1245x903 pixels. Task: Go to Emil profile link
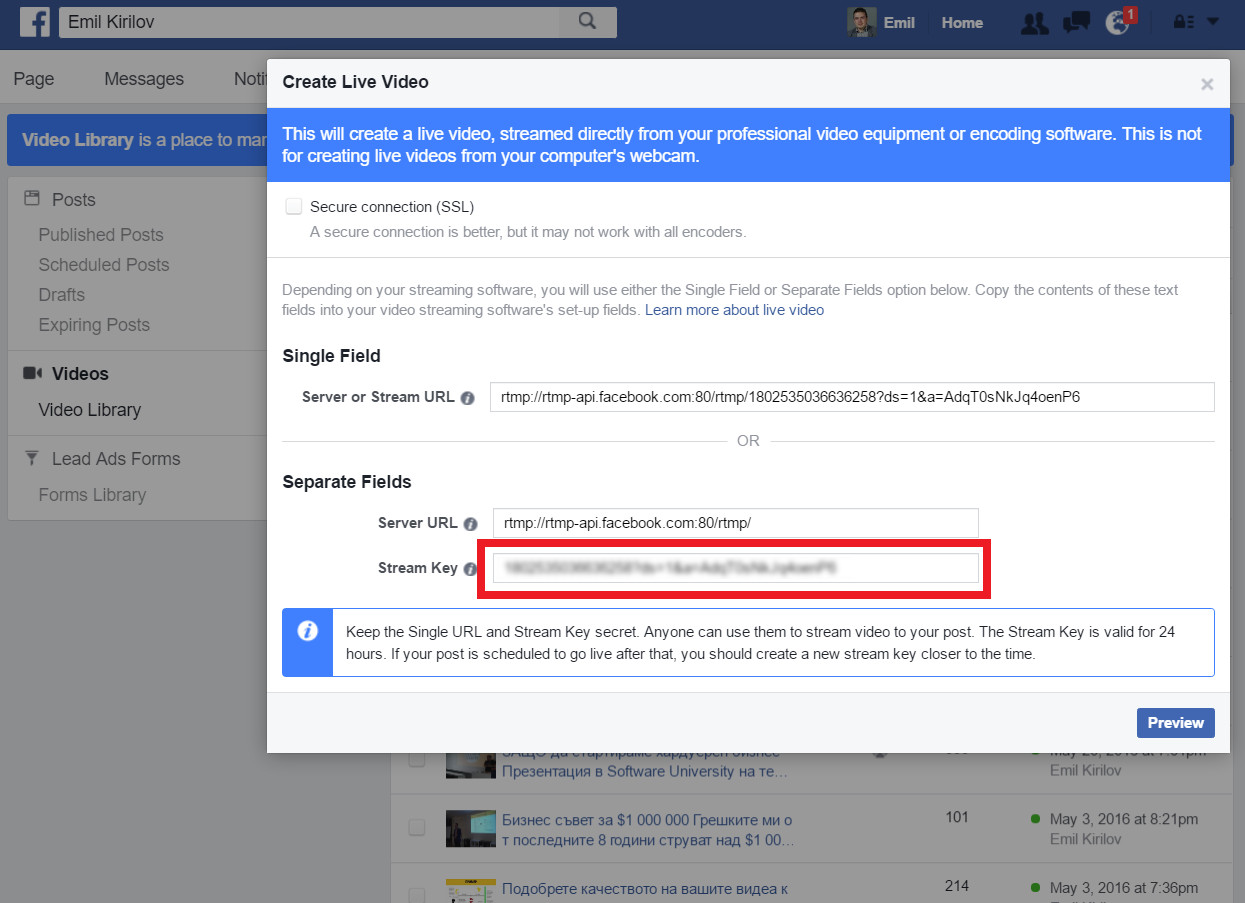tap(899, 22)
